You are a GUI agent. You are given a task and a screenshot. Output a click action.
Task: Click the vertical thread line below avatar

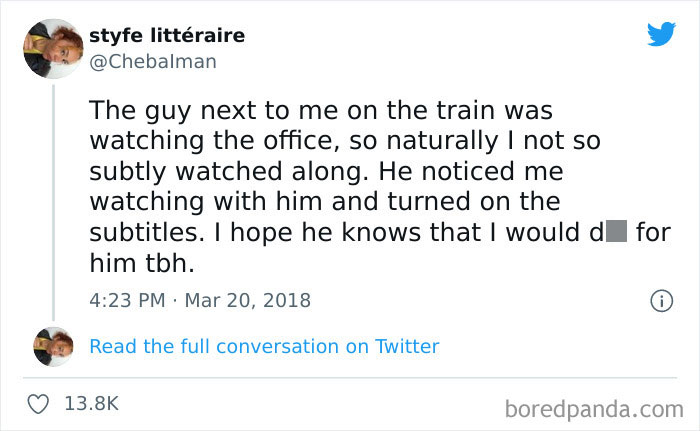pyautogui.click(x=54, y=200)
